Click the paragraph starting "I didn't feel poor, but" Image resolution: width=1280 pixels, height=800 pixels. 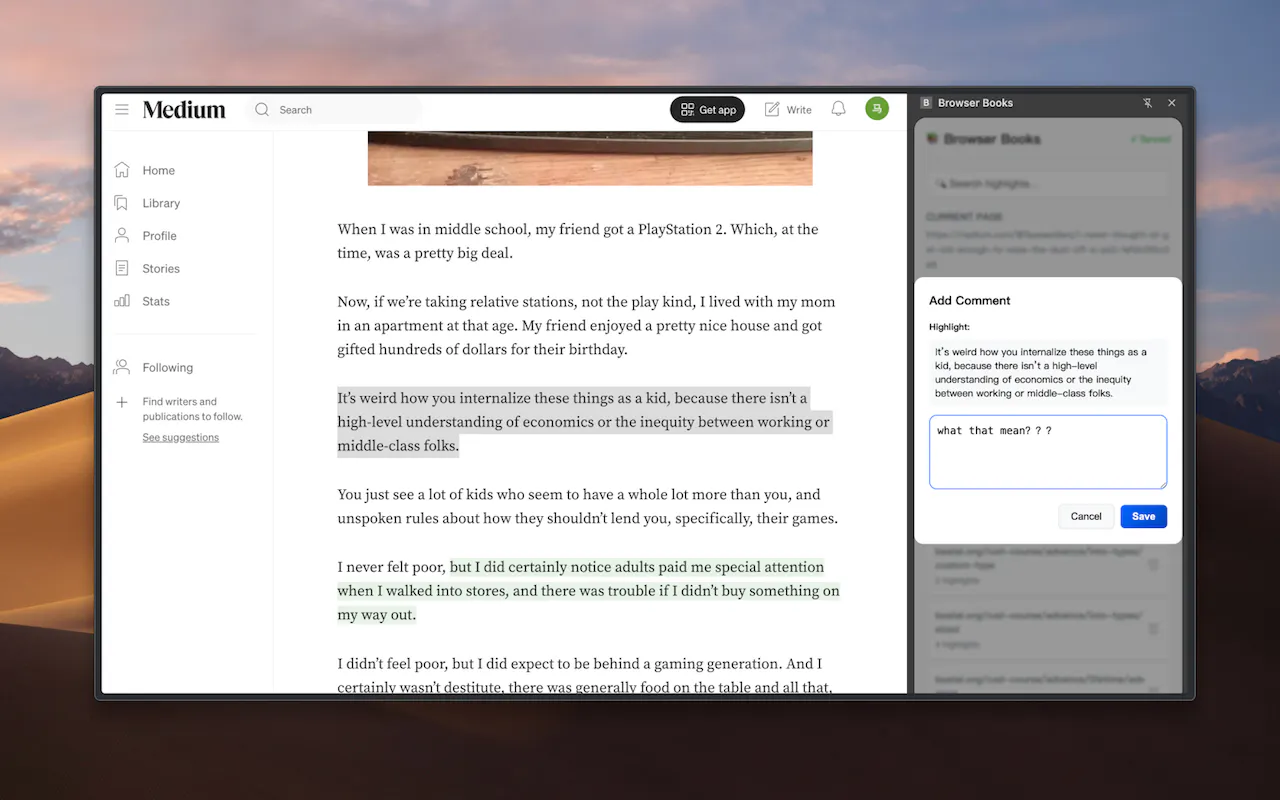pyautogui.click(x=586, y=675)
